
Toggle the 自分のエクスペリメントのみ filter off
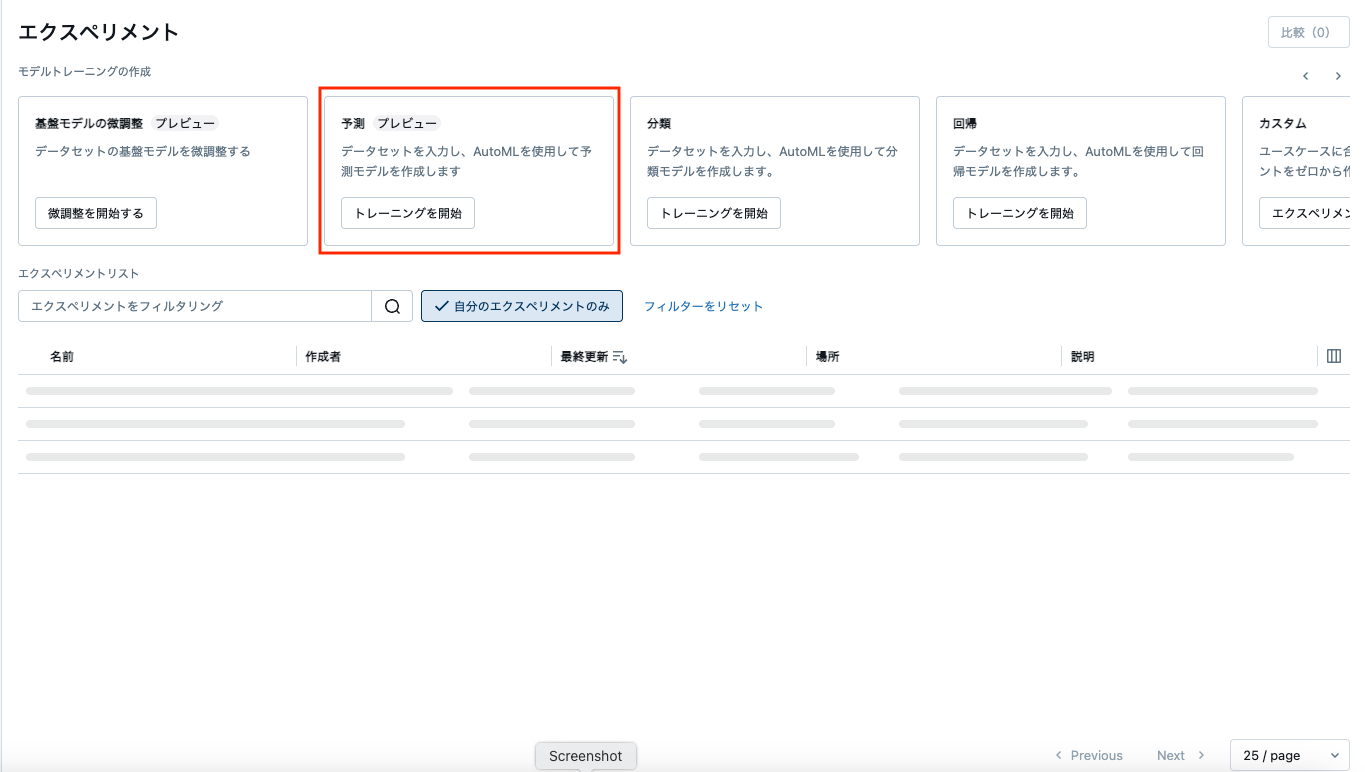coord(521,305)
